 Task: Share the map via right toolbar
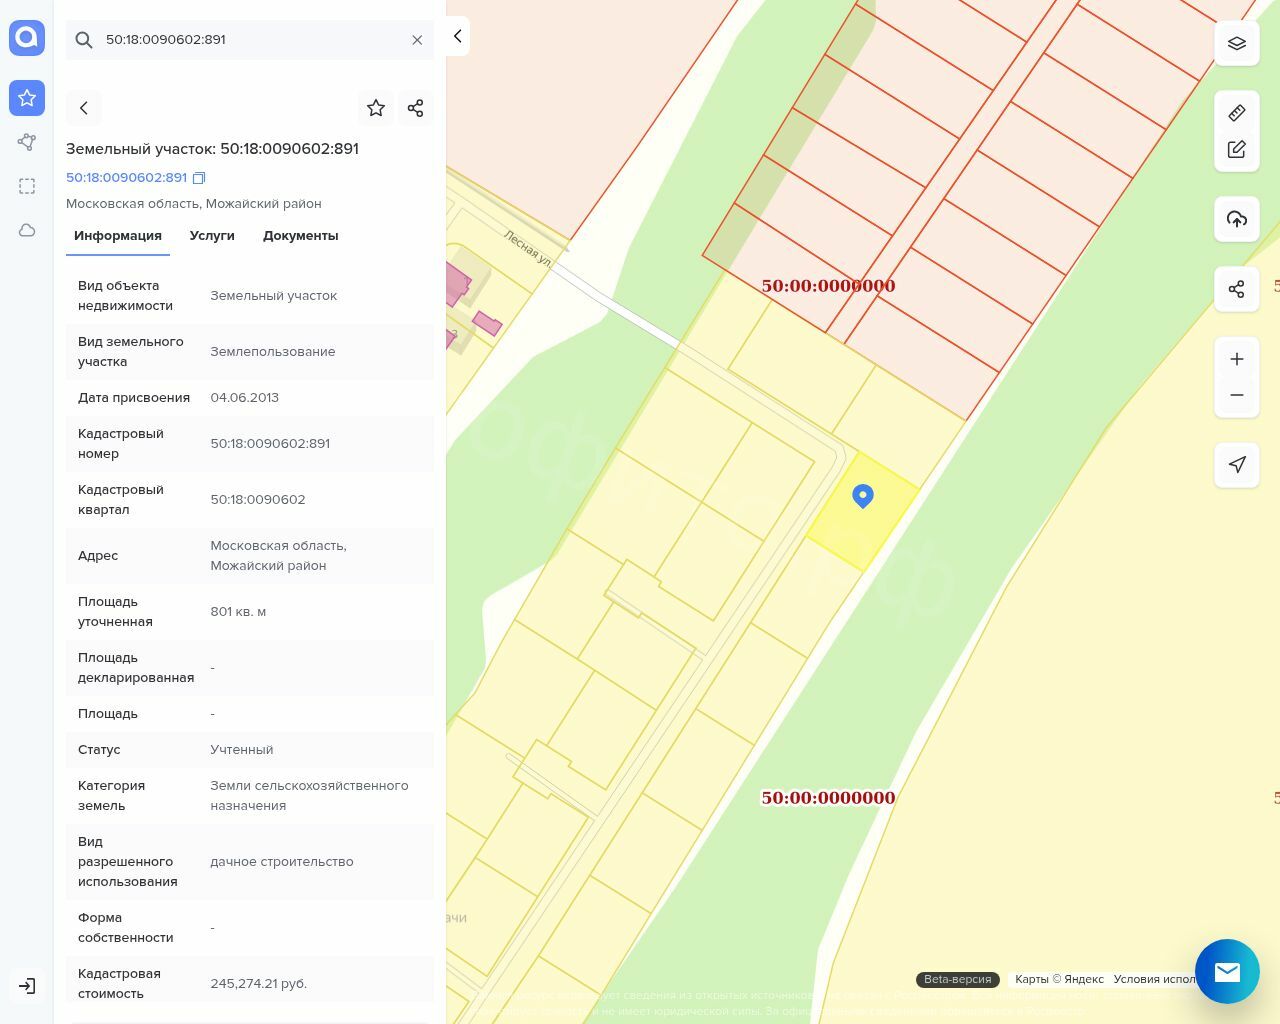[1237, 289]
